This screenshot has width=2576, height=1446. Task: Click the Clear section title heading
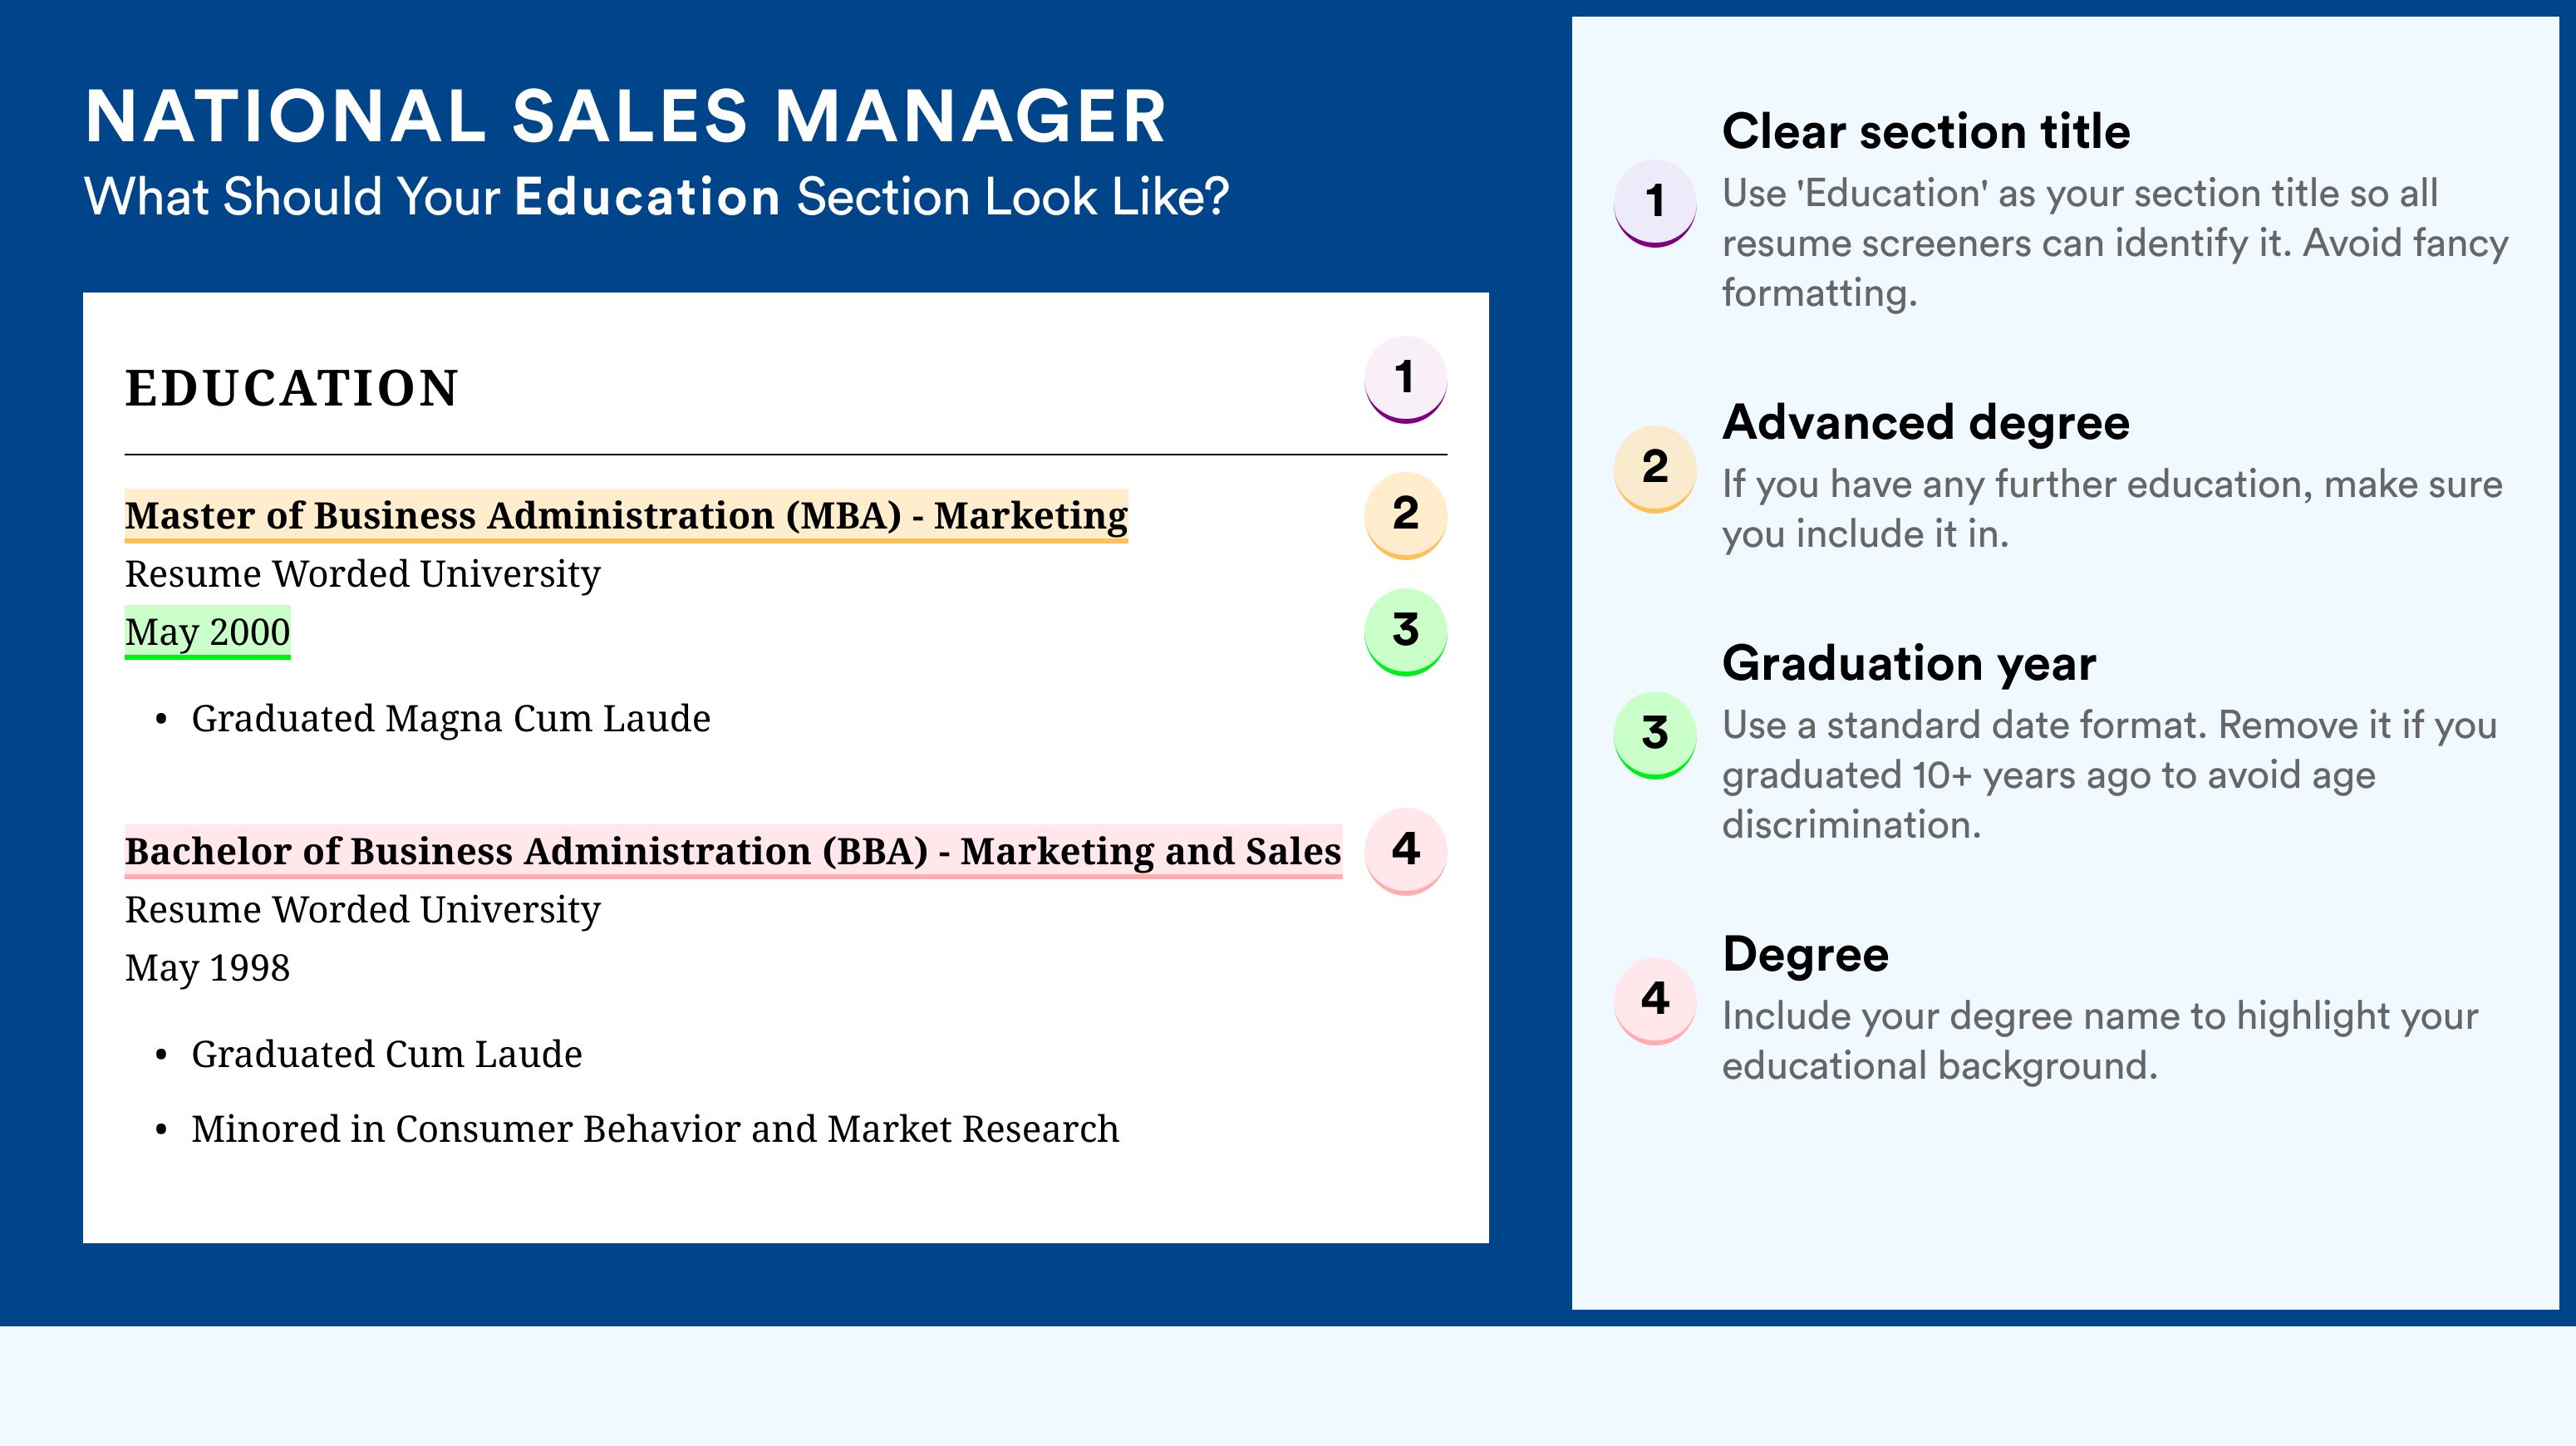pyautogui.click(x=1926, y=132)
